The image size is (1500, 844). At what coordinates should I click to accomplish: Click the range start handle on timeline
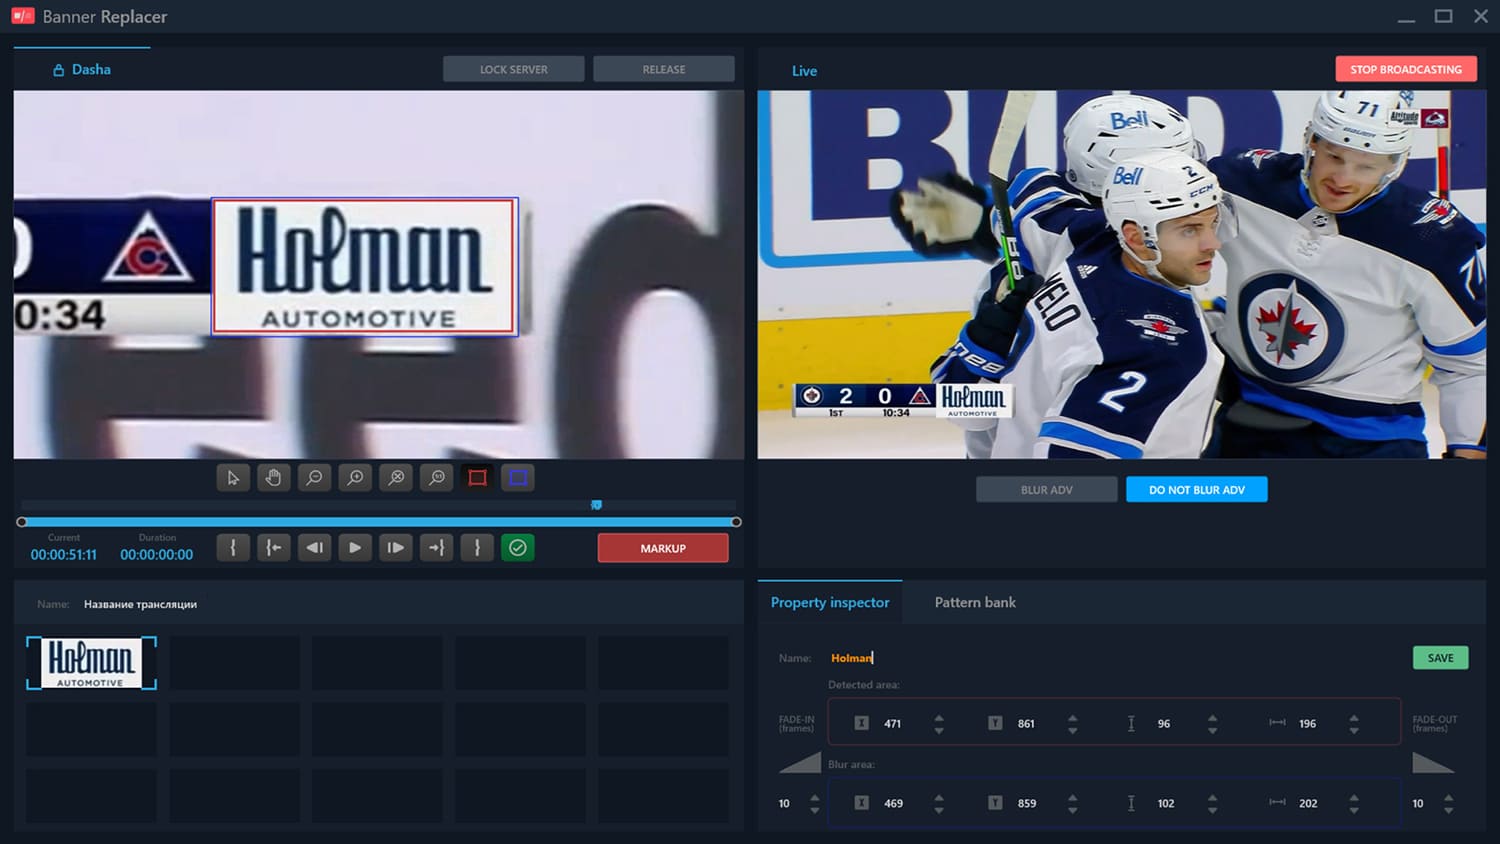pyautogui.click(x=22, y=522)
